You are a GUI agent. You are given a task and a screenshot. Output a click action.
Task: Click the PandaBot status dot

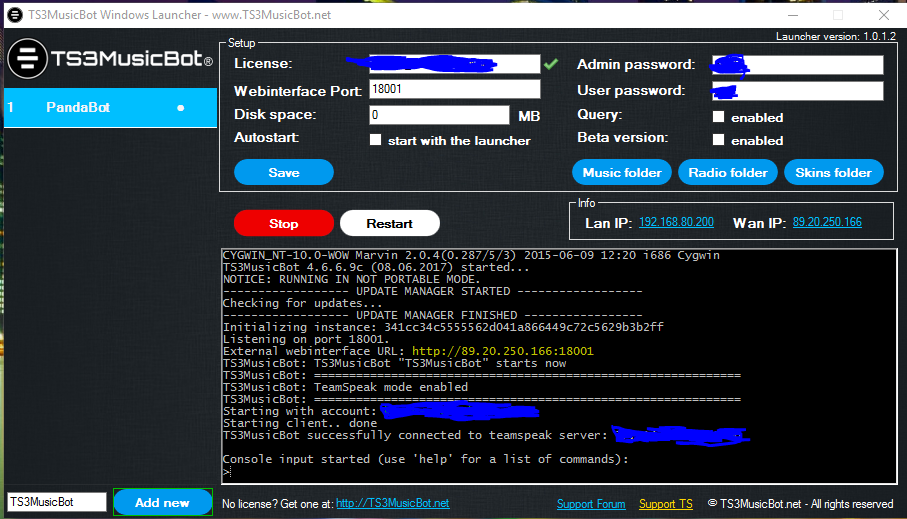click(180, 108)
